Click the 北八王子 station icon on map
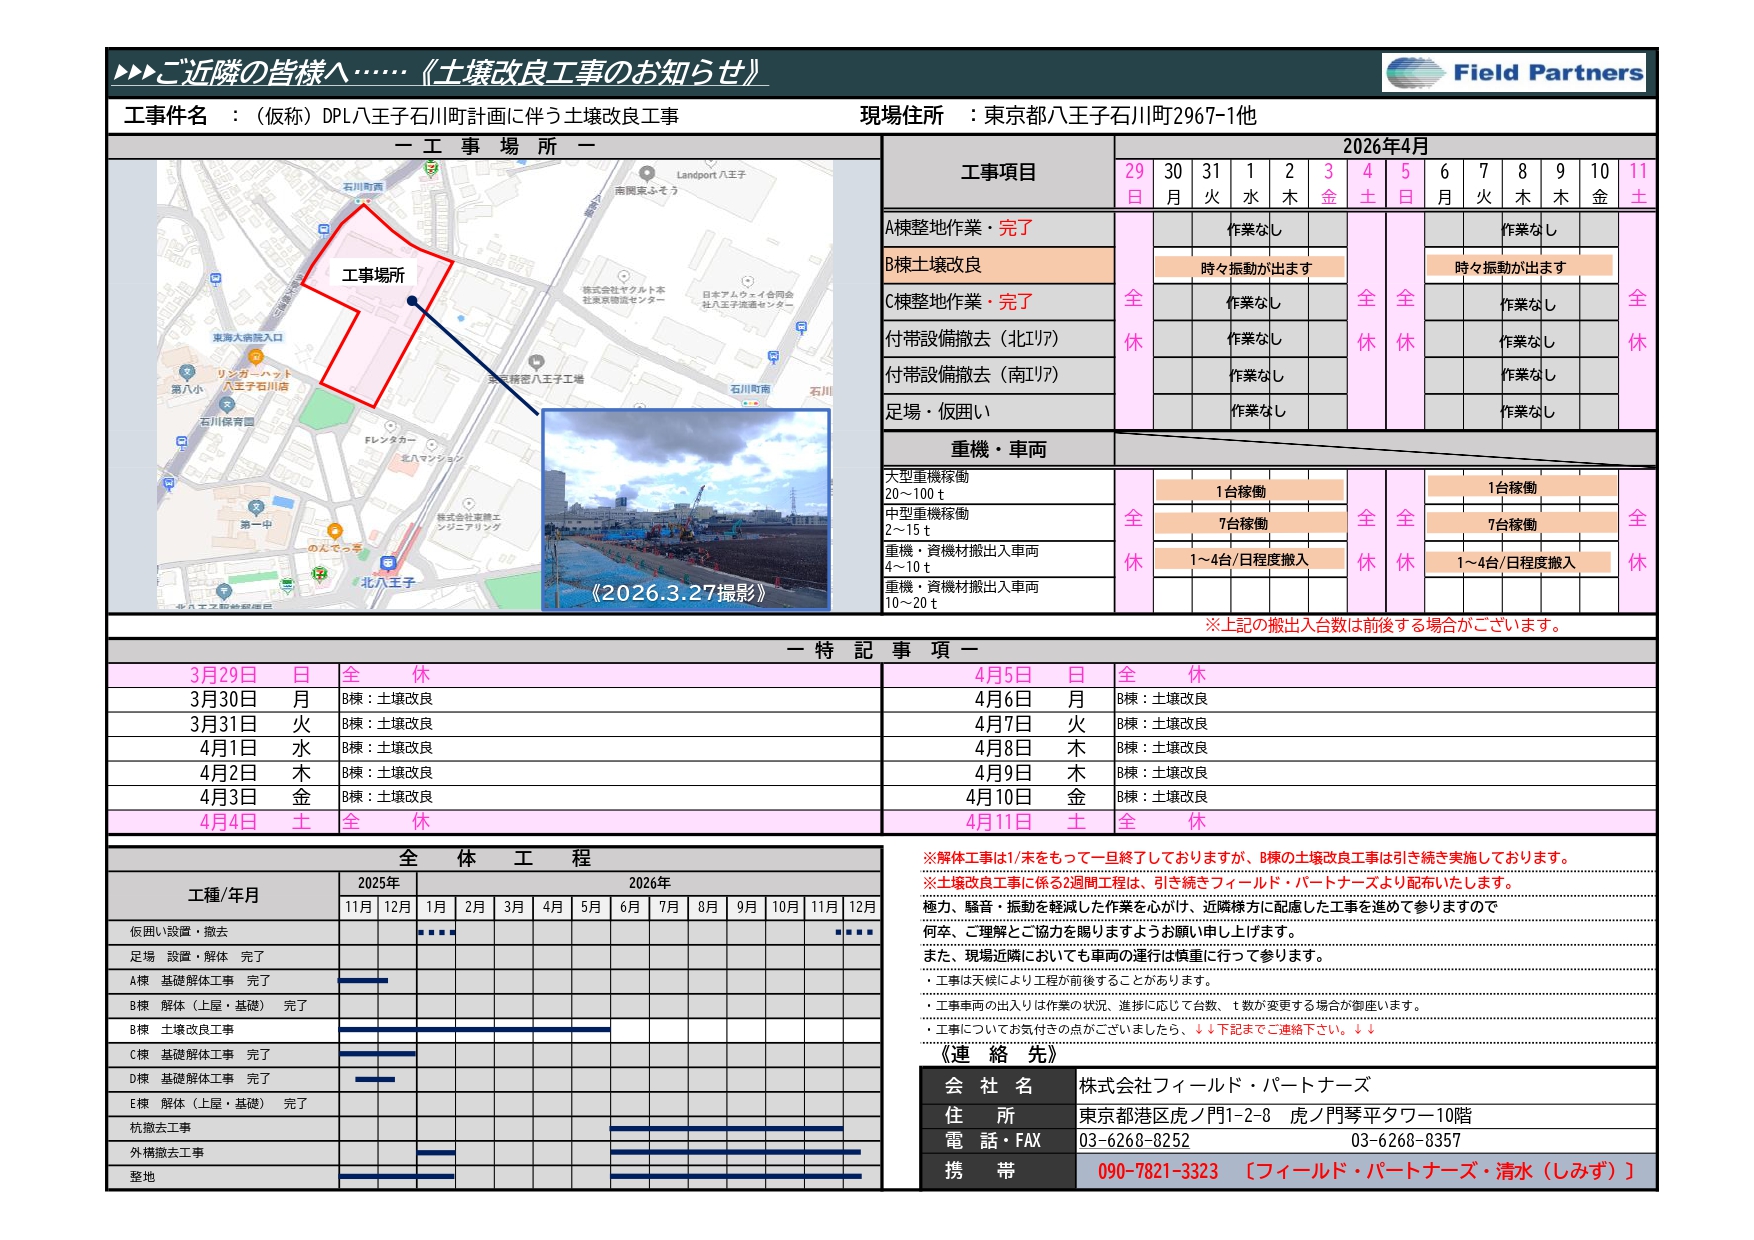This screenshot has width=1754, height=1240. coord(388,564)
